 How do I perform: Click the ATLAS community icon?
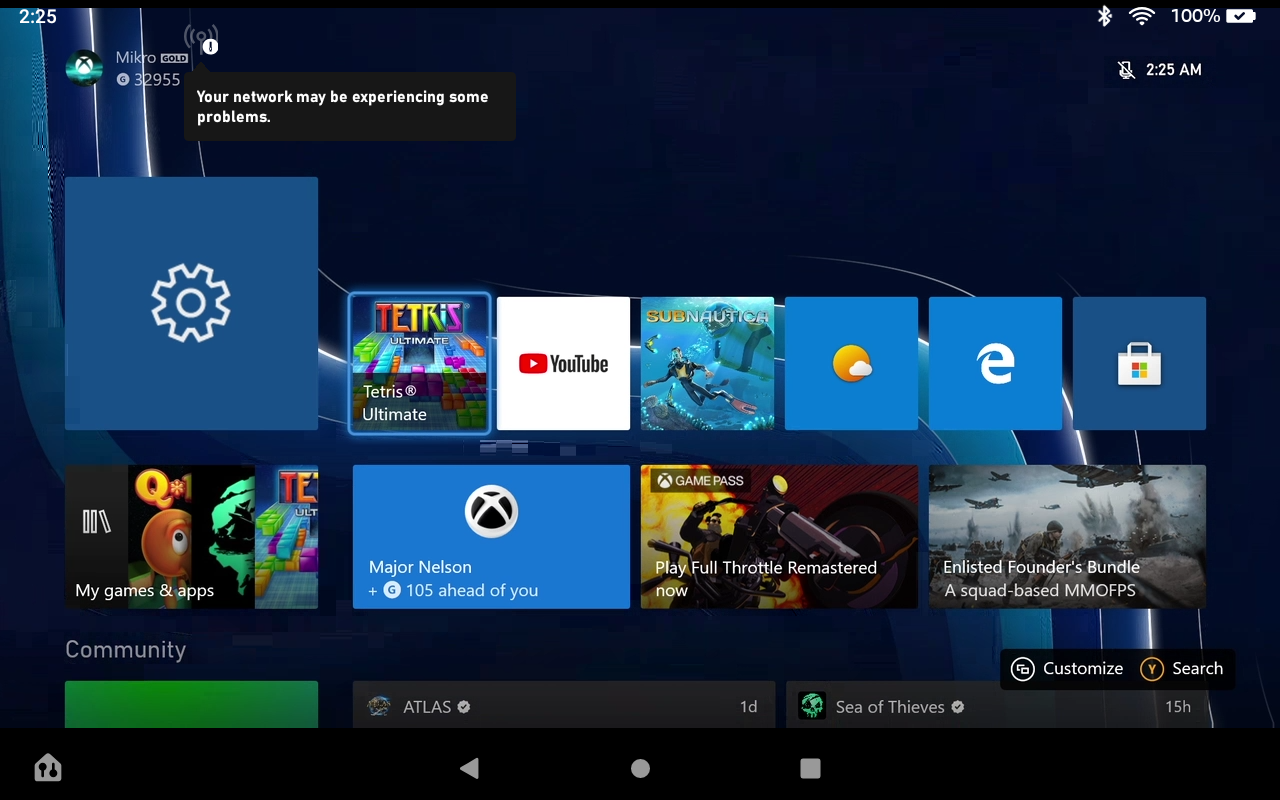(379, 706)
